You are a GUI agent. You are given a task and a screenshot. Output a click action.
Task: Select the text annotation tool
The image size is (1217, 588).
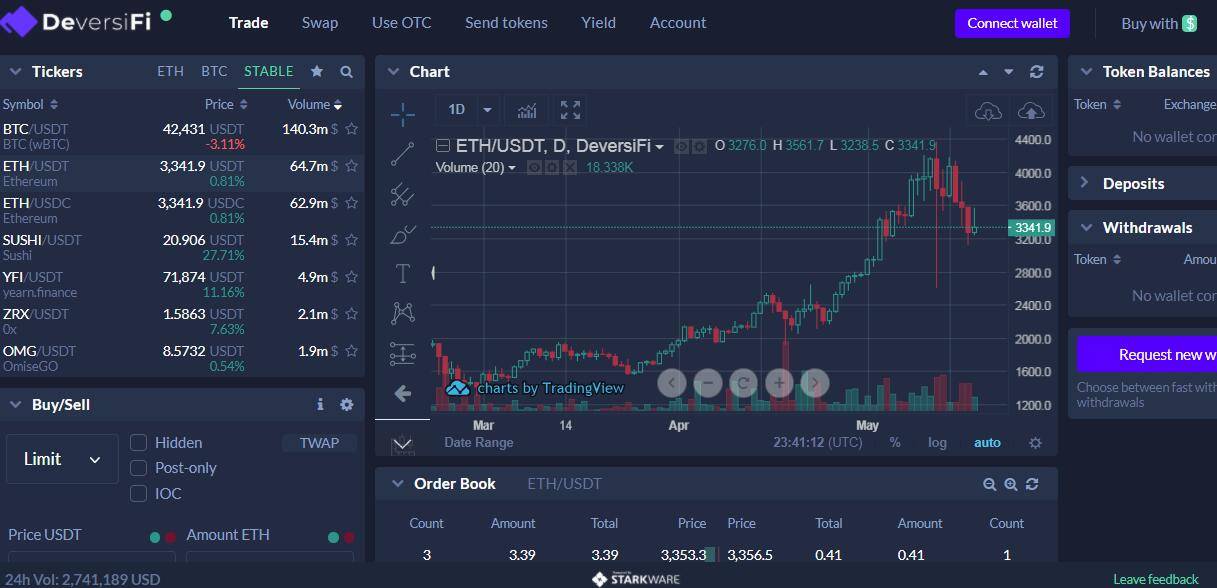[403, 274]
